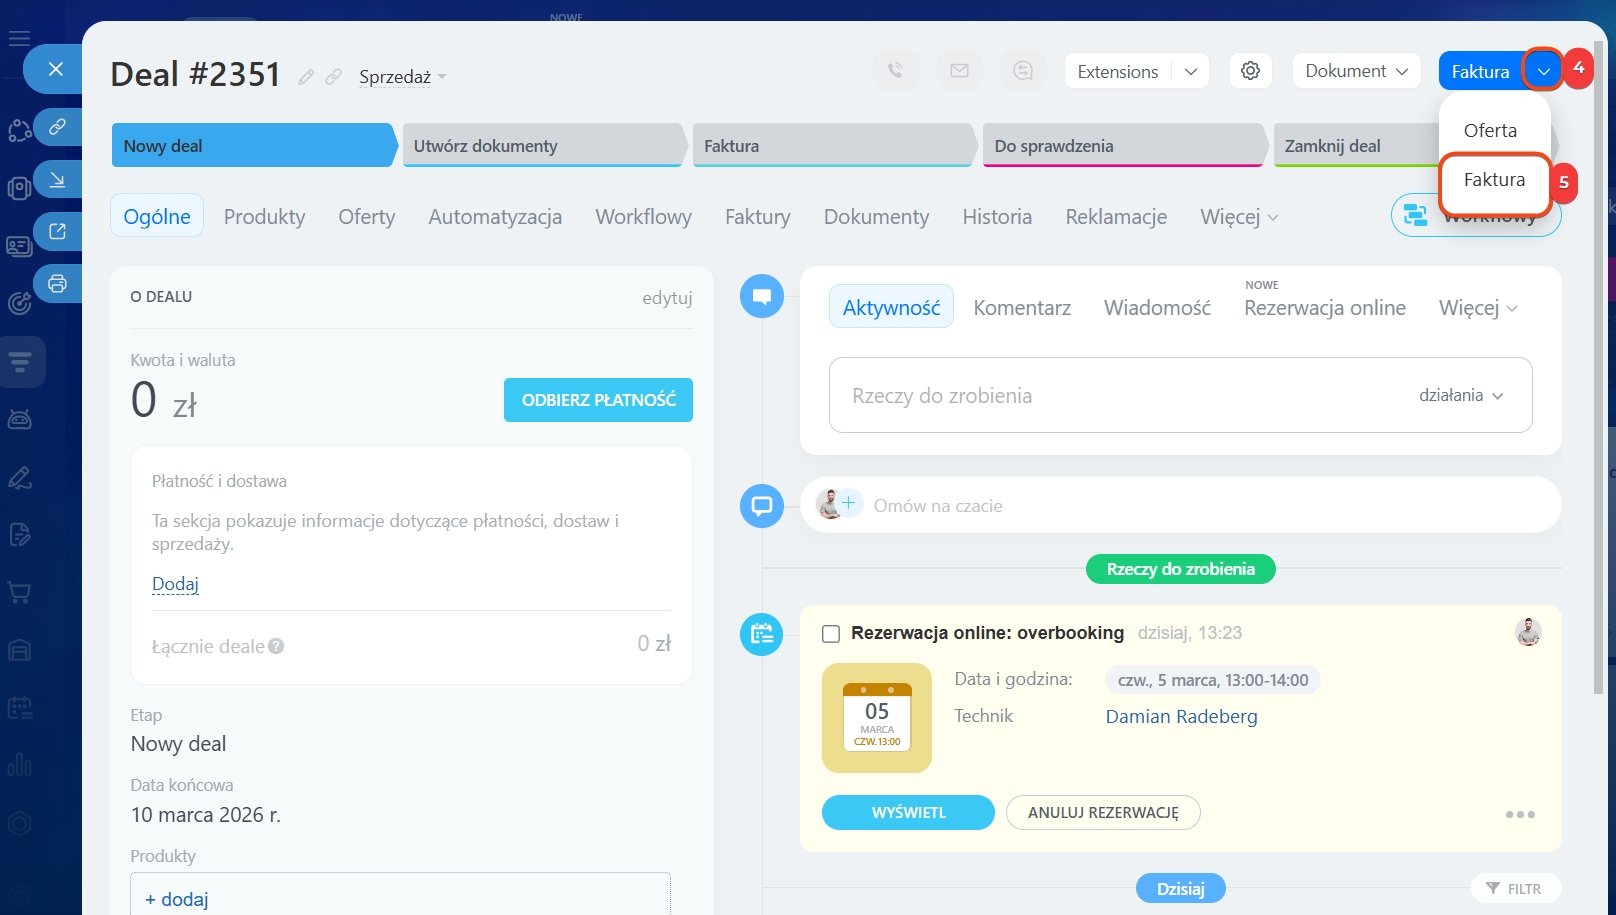Tick the Rezerwacja online: overbooking checkbox
This screenshot has width=1616, height=915.
click(830, 634)
